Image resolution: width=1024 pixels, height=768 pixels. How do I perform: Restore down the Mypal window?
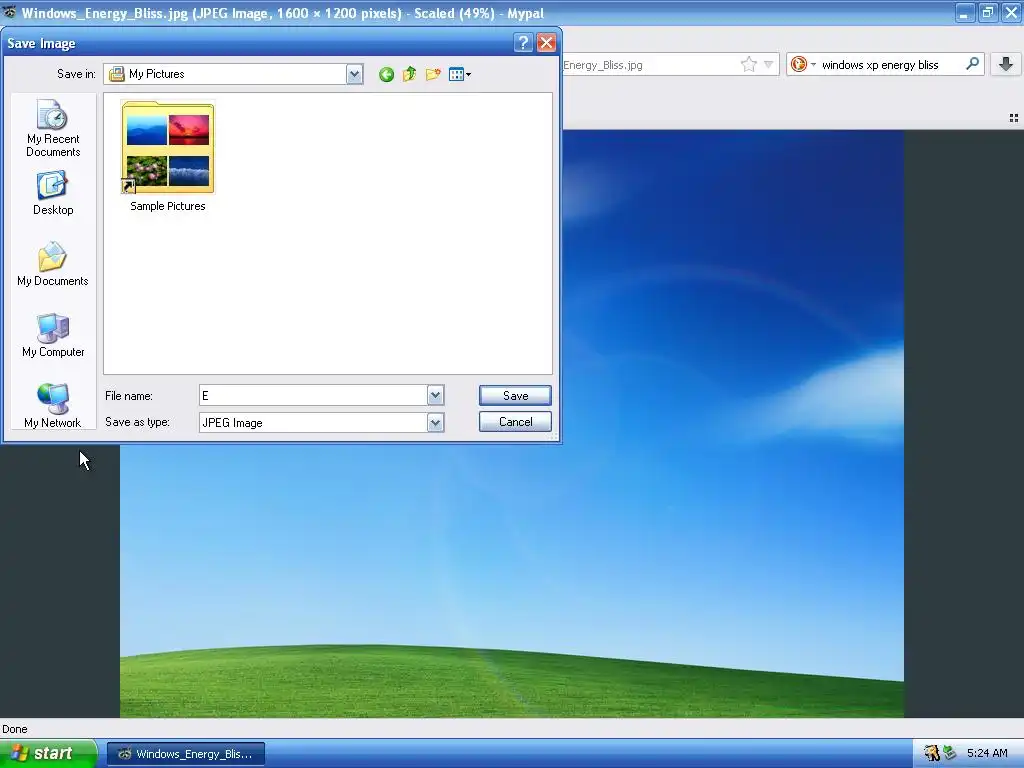(x=987, y=13)
